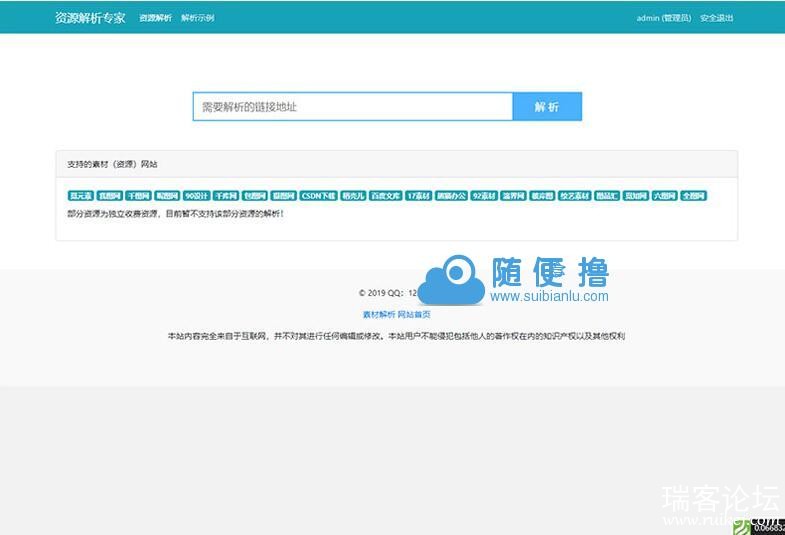Click the www.suibianlu.com watermark URL
This screenshot has width=785, height=535.
549,296
